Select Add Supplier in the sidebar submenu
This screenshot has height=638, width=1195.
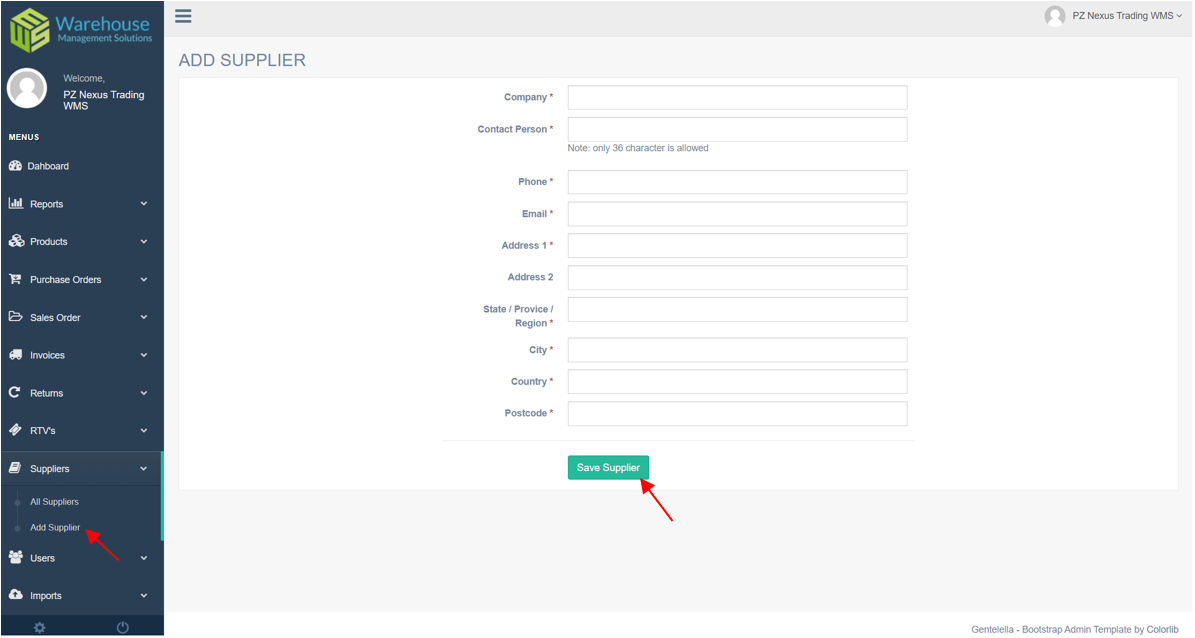click(53, 527)
